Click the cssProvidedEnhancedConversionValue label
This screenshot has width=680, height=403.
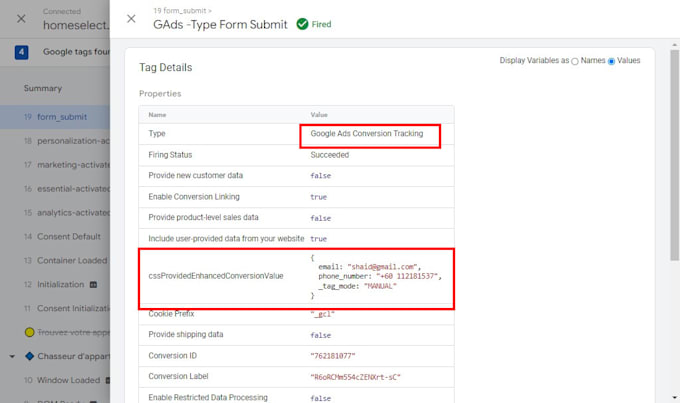[x=216, y=276]
